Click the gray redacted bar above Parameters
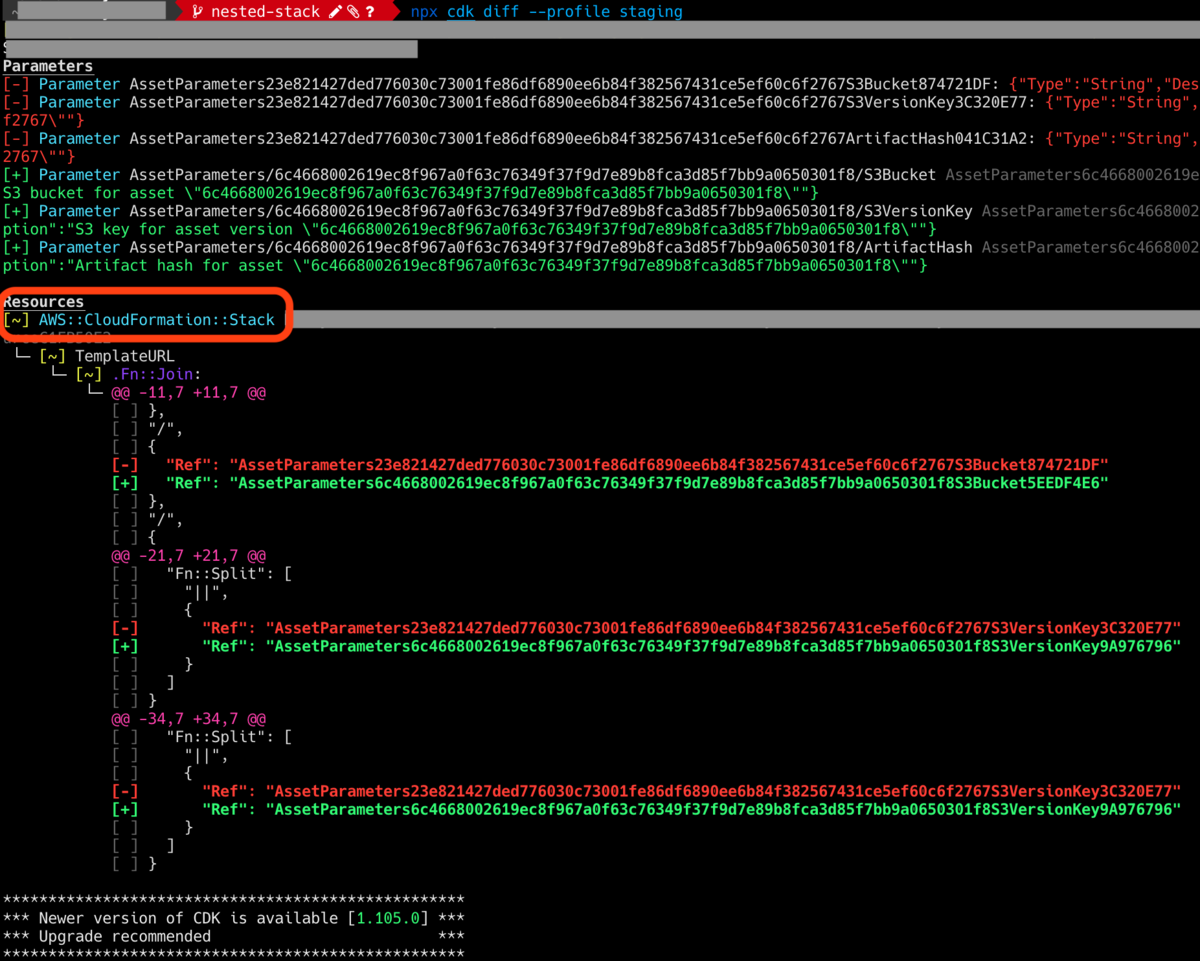Viewport: 1200px width, 961px height. click(210, 48)
